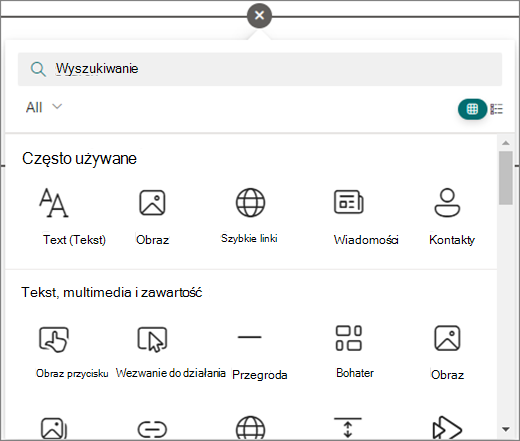Click the Często używane heading
Viewport: 520px width, 441px height.
click(x=79, y=159)
